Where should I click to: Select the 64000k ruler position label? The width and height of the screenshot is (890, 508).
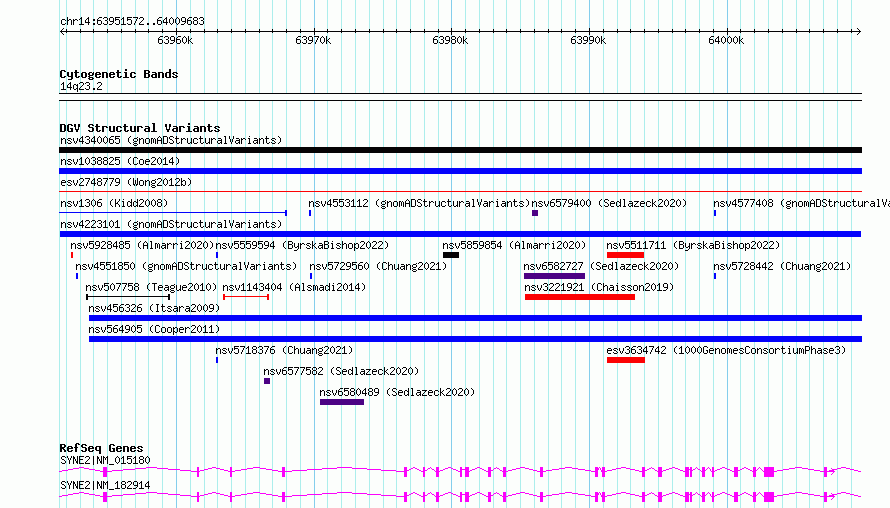[x=726, y=40]
